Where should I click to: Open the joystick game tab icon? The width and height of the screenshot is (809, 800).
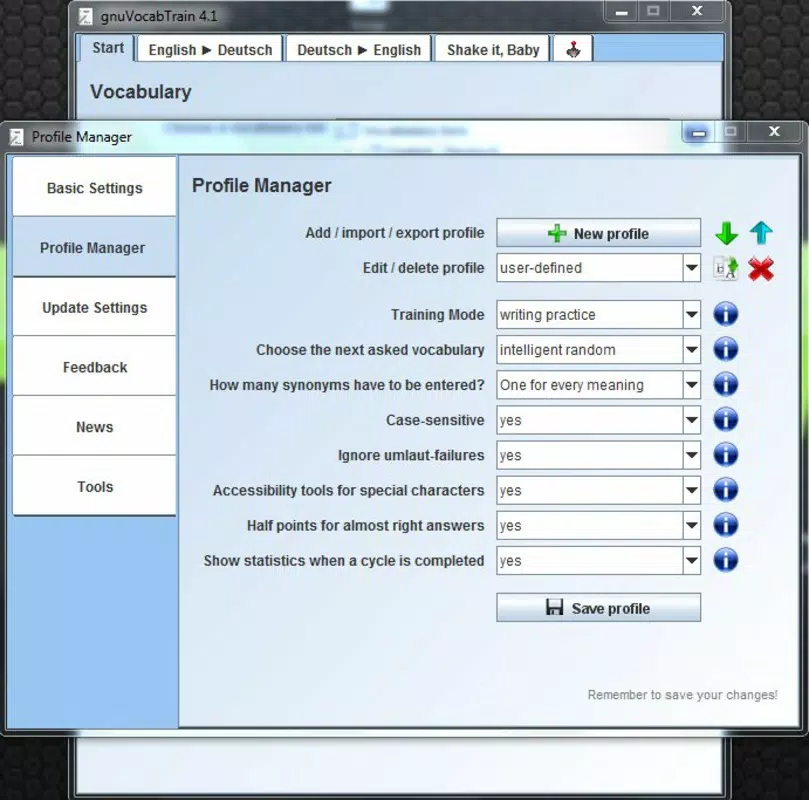click(573, 50)
